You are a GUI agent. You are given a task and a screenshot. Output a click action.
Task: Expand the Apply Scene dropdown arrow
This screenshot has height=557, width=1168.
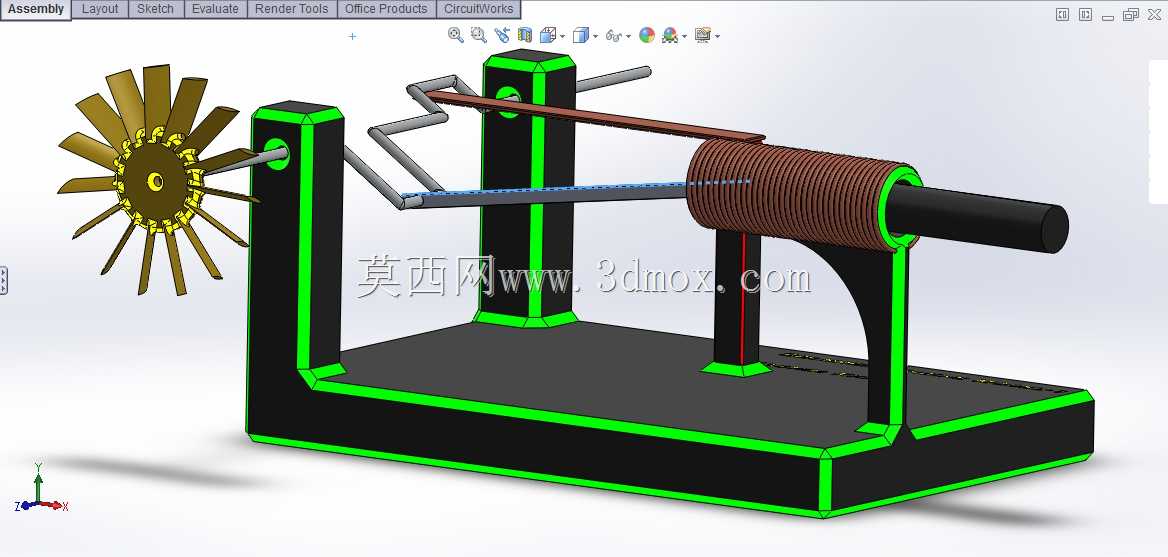click(684, 36)
